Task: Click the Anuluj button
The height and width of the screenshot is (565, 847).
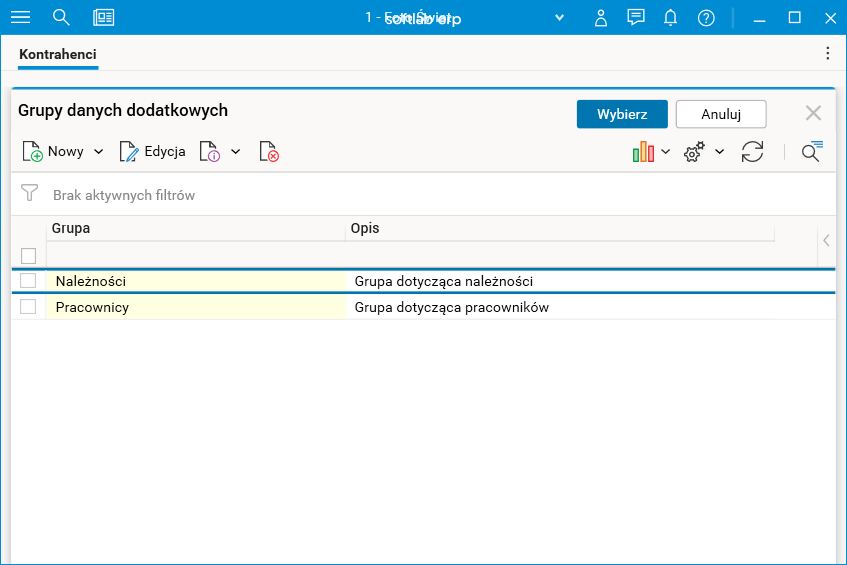Action: point(721,114)
